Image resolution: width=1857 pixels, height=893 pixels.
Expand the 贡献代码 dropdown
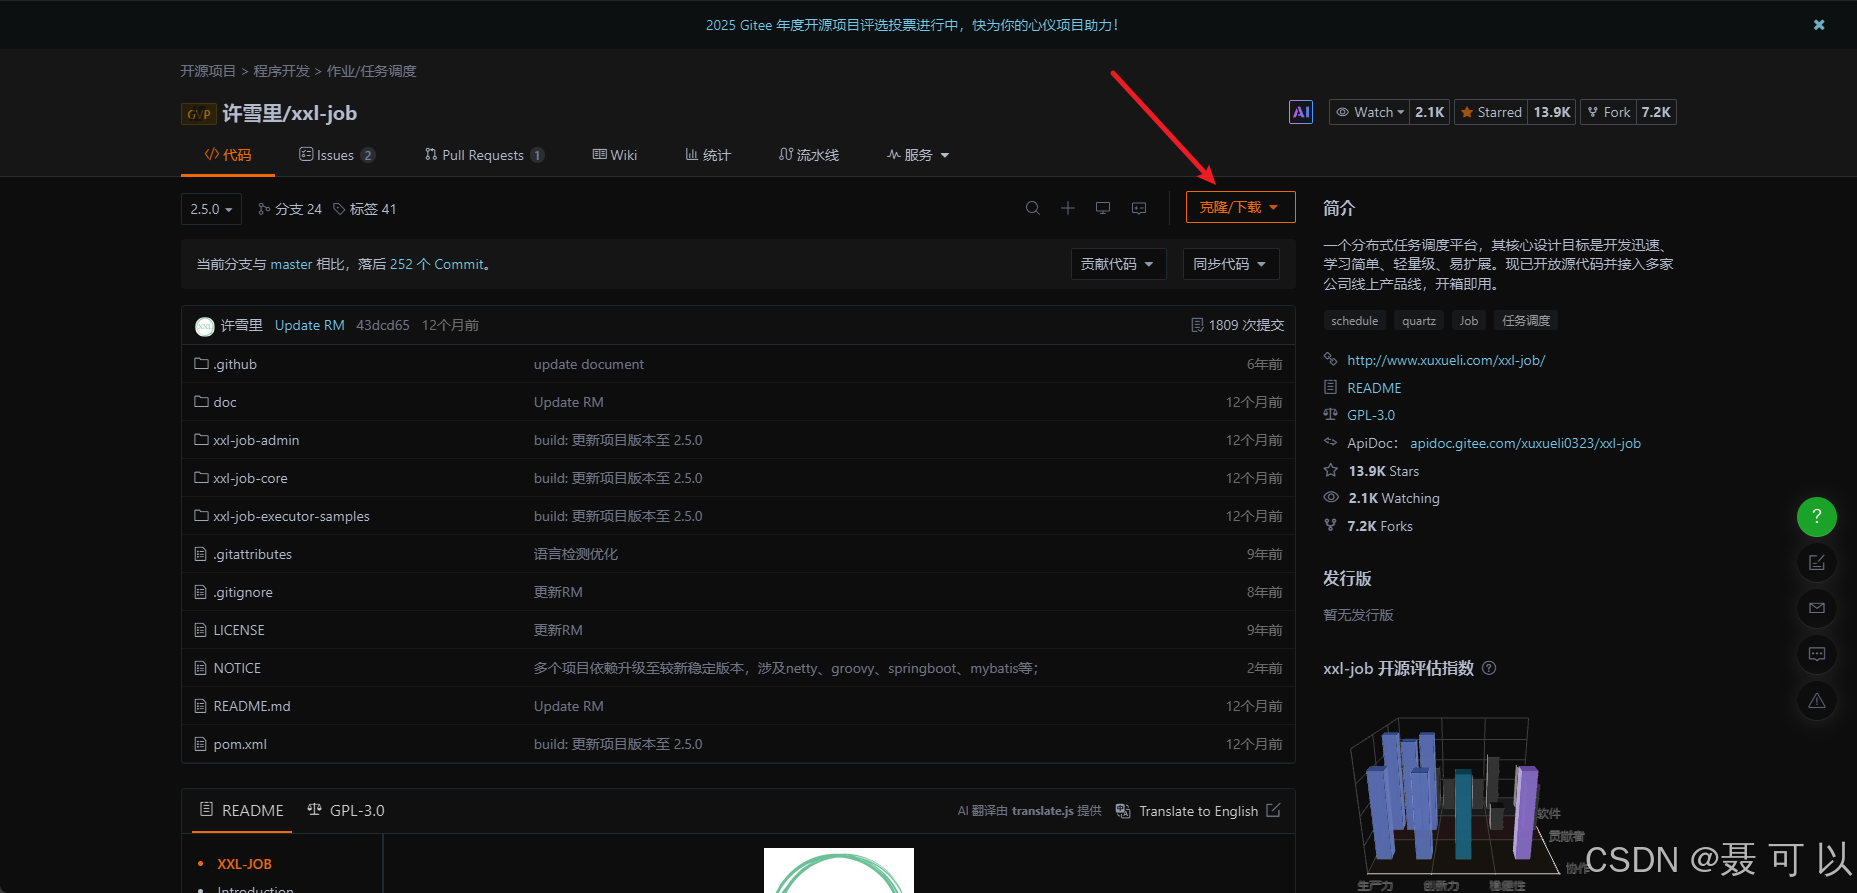click(1118, 264)
